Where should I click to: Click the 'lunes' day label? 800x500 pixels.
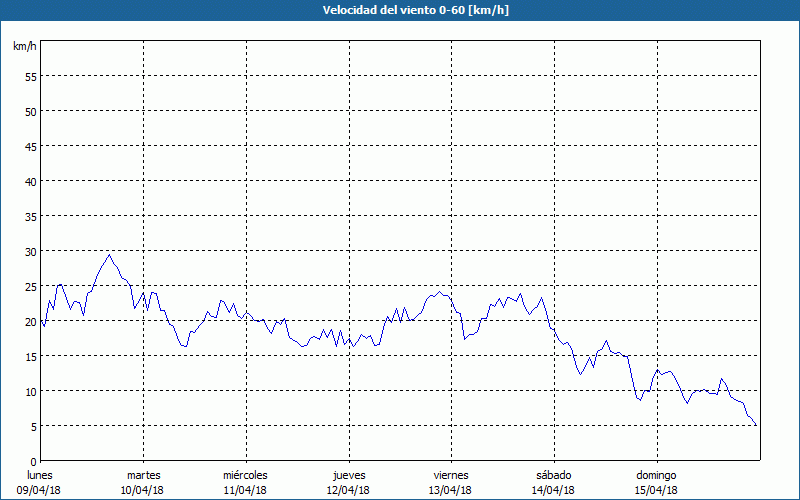pos(39,475)
